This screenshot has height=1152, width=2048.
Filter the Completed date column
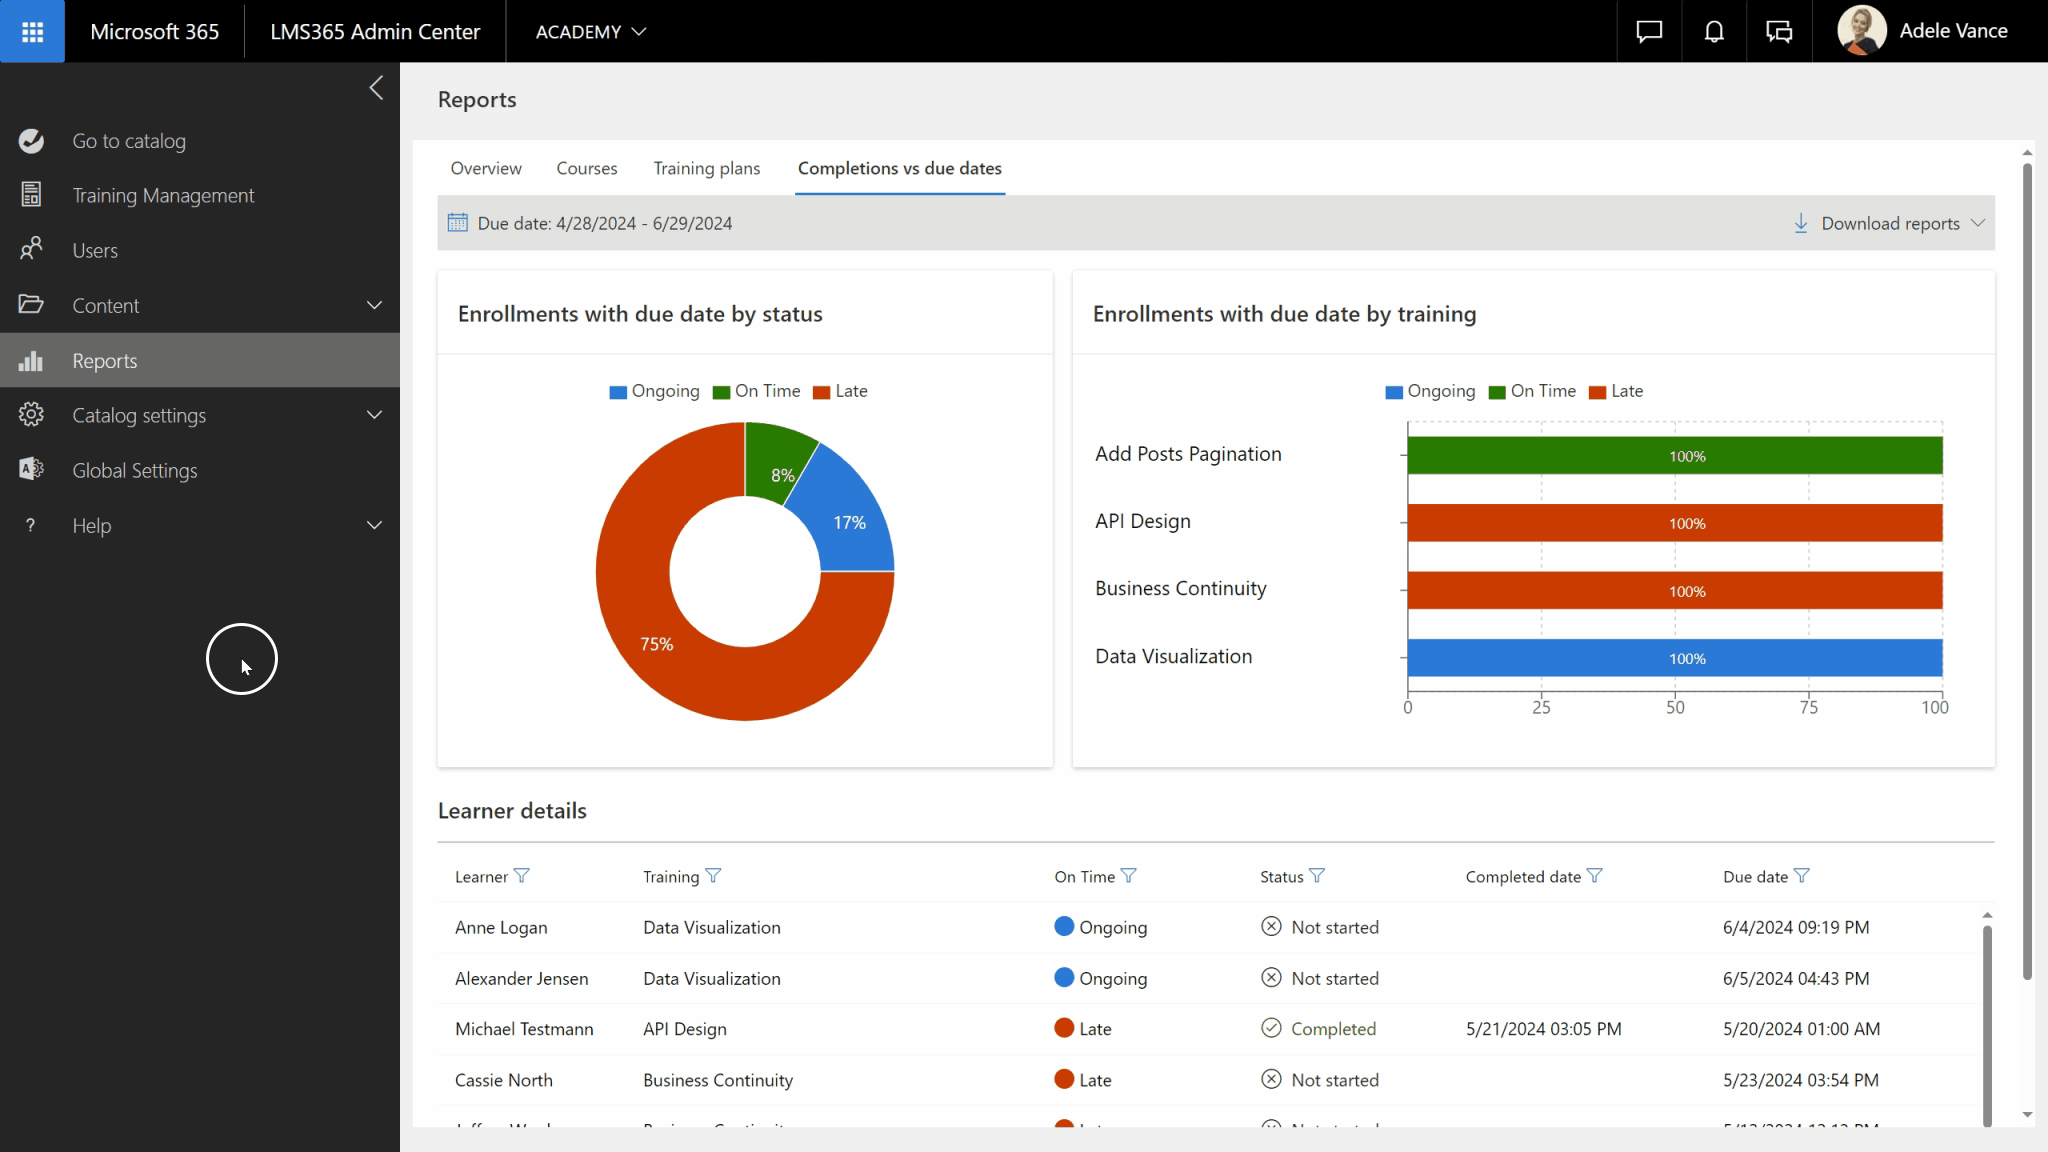coord(1595,876)
